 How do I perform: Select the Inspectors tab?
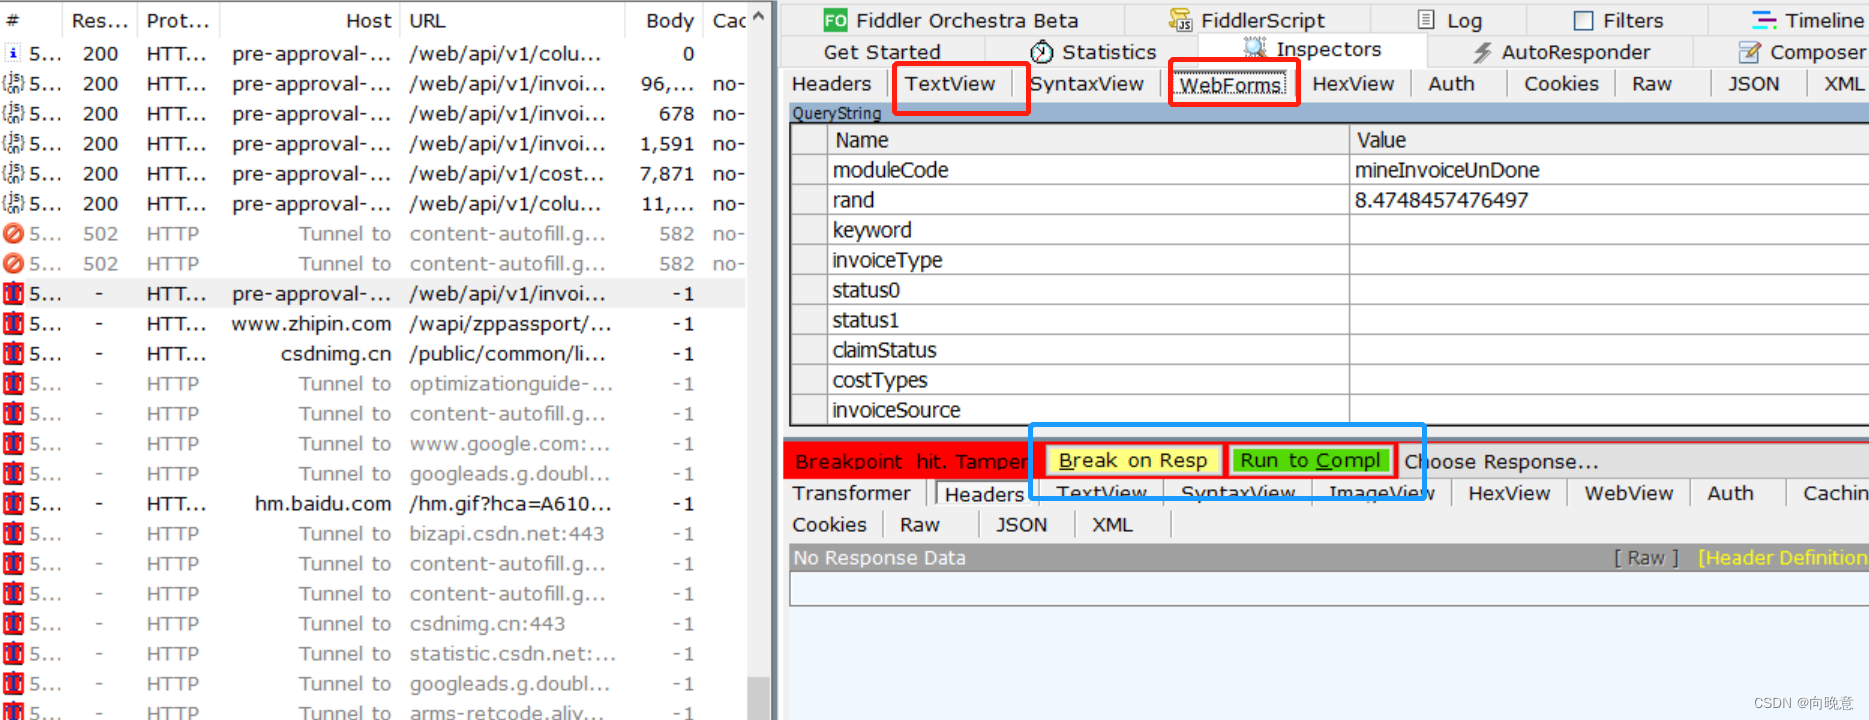point(1312,49)
